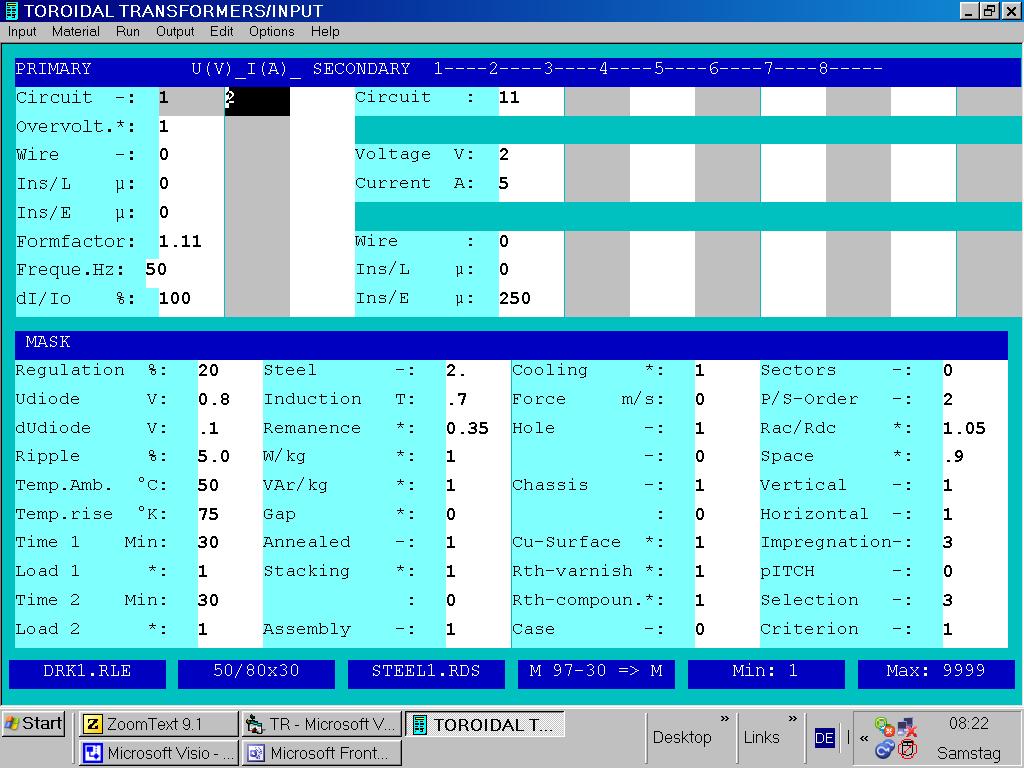The image size is (1024, 768).
Task: Switch to ZoomText 9.1 in taskbar
Action: [159, 724]
